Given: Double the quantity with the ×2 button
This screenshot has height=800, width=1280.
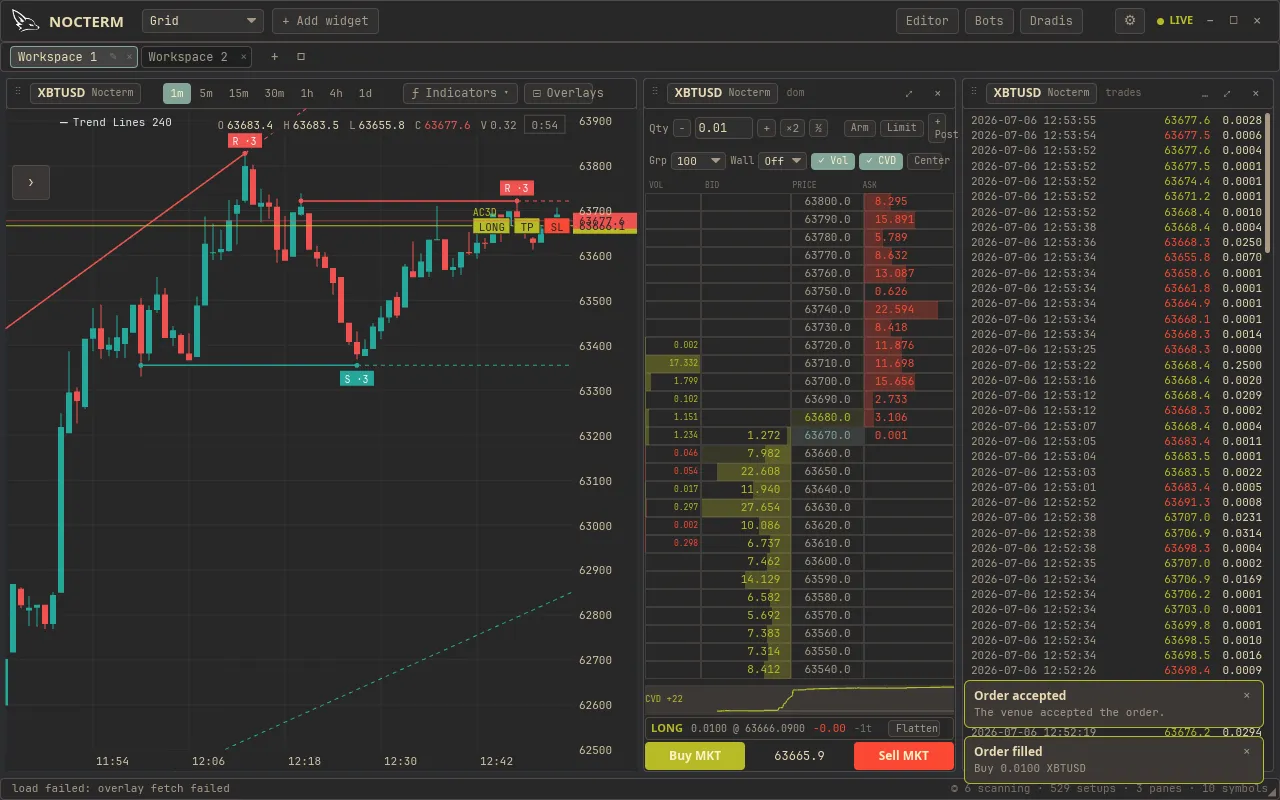Looking at the screenshot, I should [x=792, y=128].
